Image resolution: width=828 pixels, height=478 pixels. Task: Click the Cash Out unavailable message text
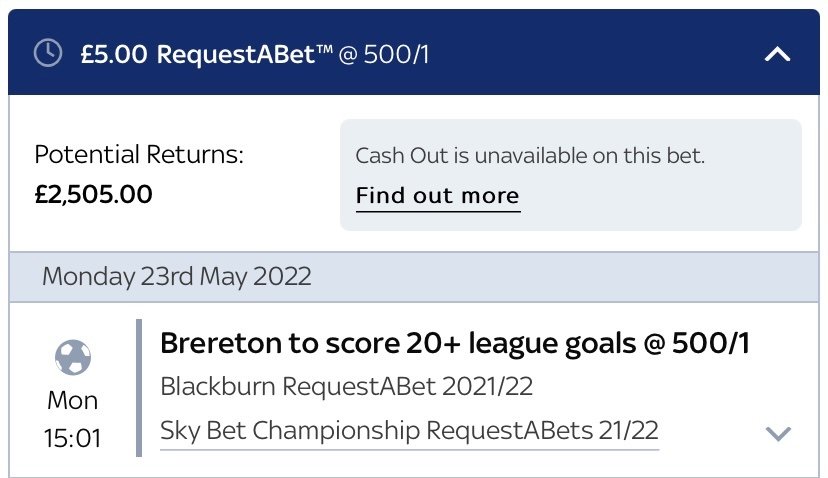[x=530, y=156]
